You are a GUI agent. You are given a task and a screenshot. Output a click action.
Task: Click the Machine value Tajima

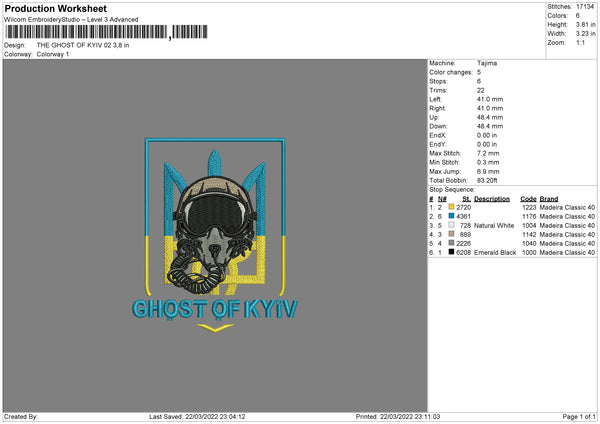coord(487,63)
